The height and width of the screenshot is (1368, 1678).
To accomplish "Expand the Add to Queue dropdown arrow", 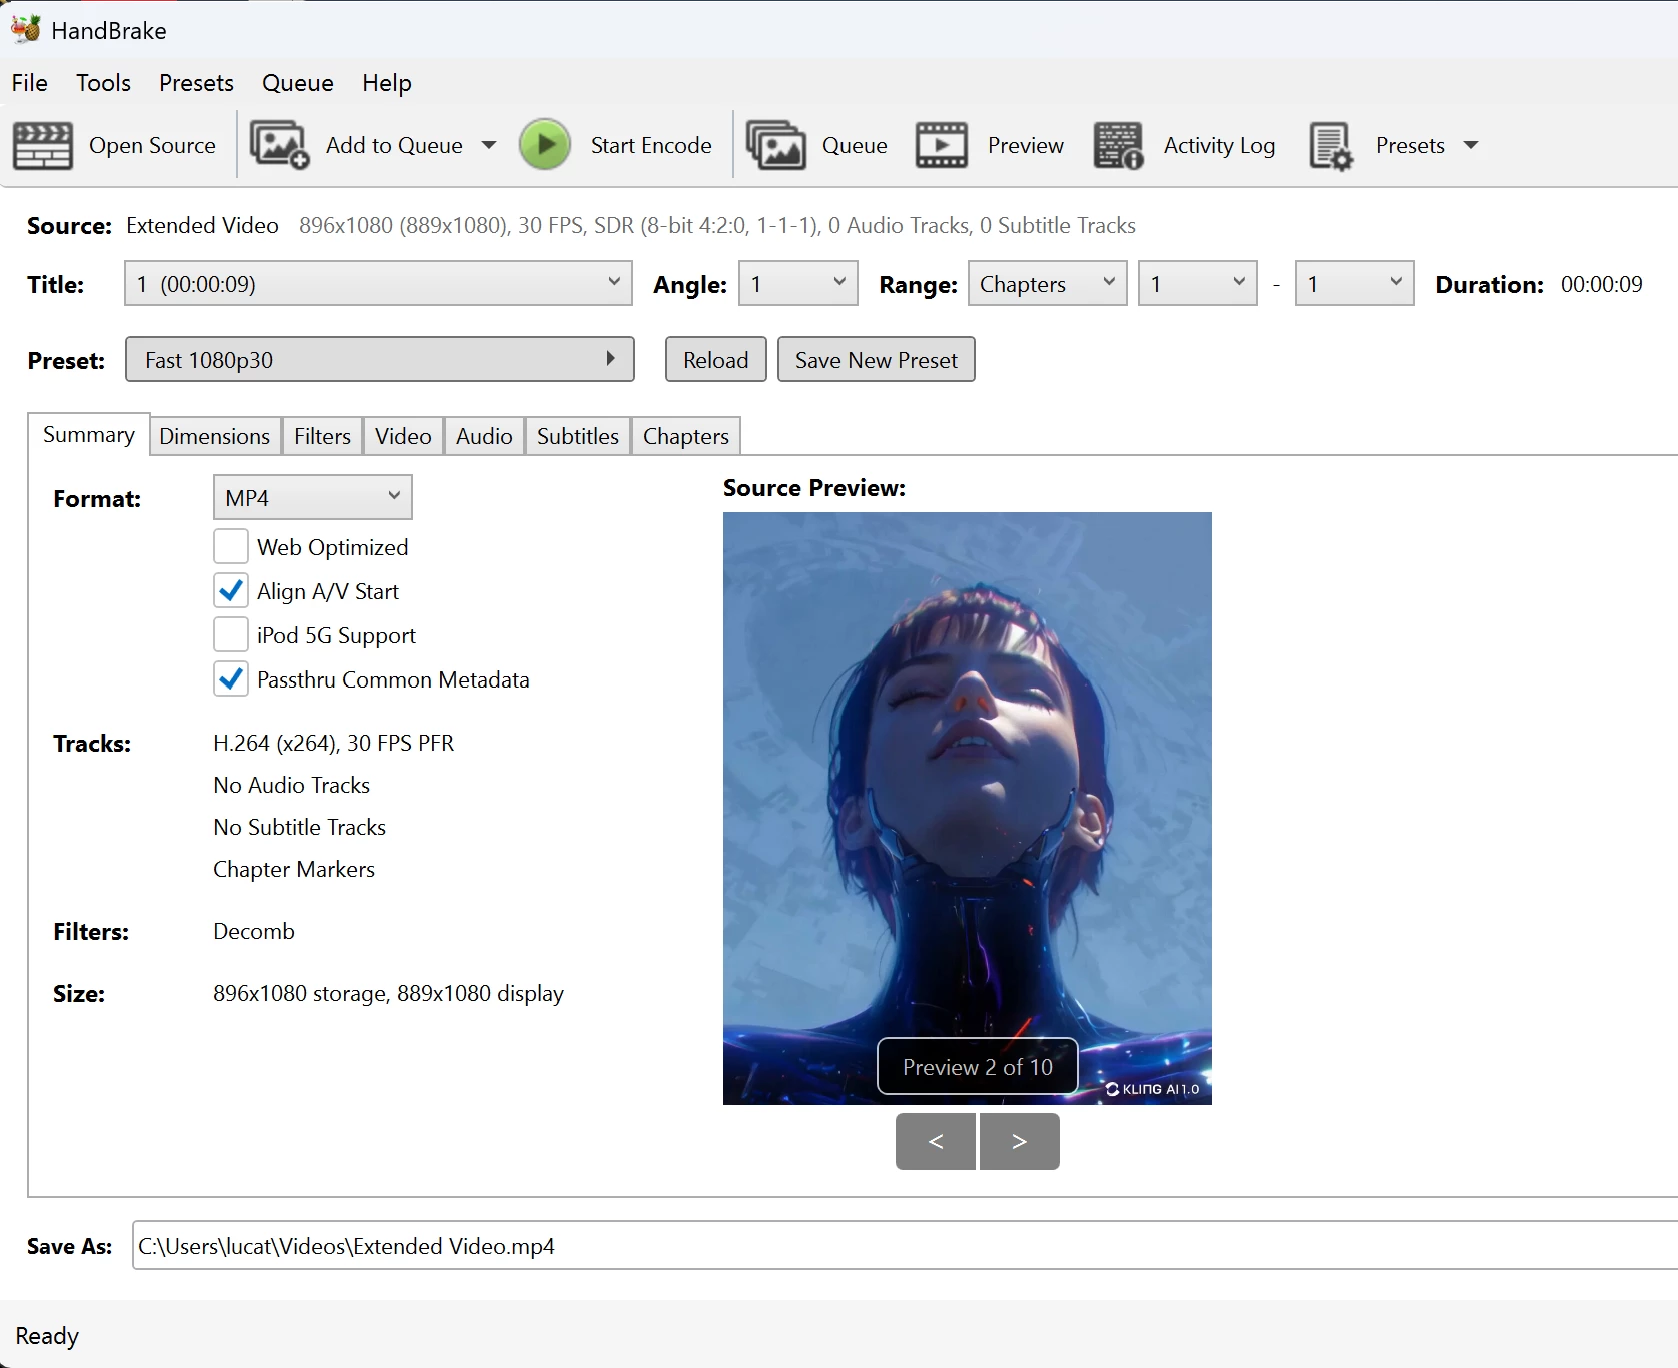I will click(489, 145).
